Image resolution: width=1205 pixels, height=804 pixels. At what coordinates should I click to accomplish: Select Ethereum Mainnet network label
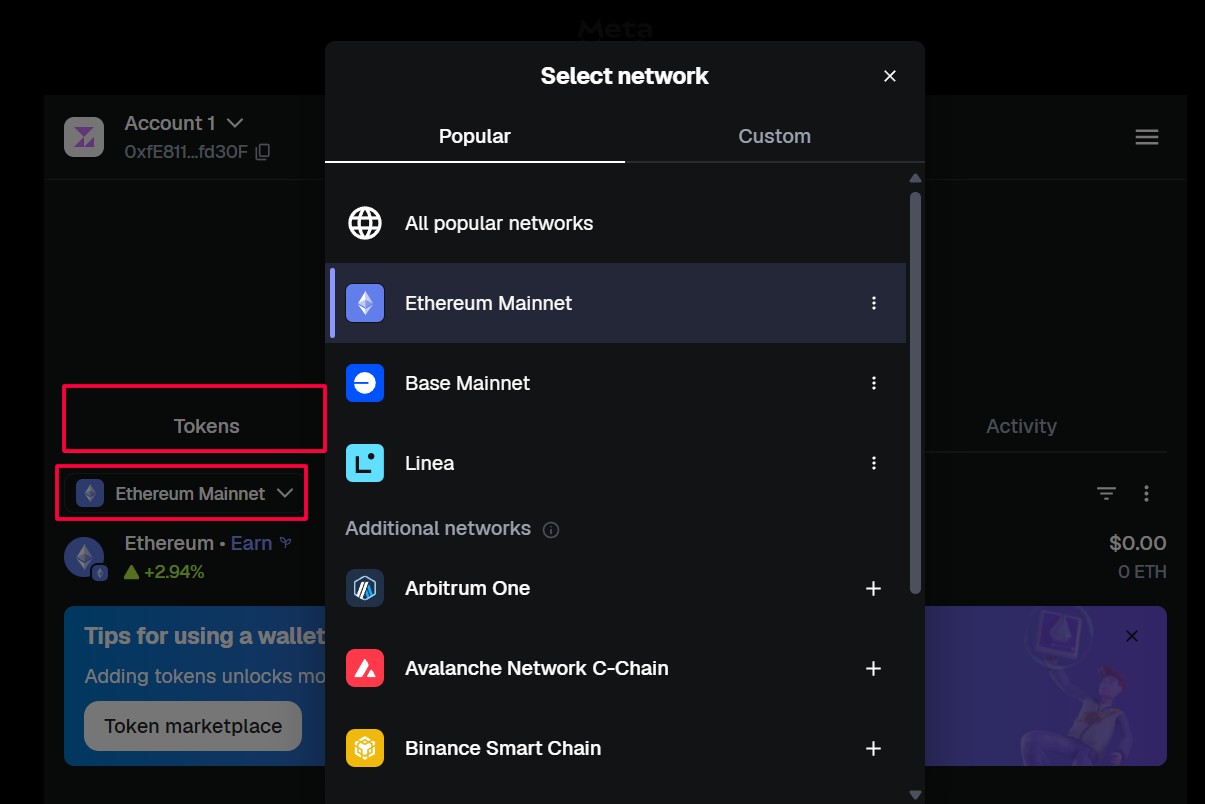488,303
